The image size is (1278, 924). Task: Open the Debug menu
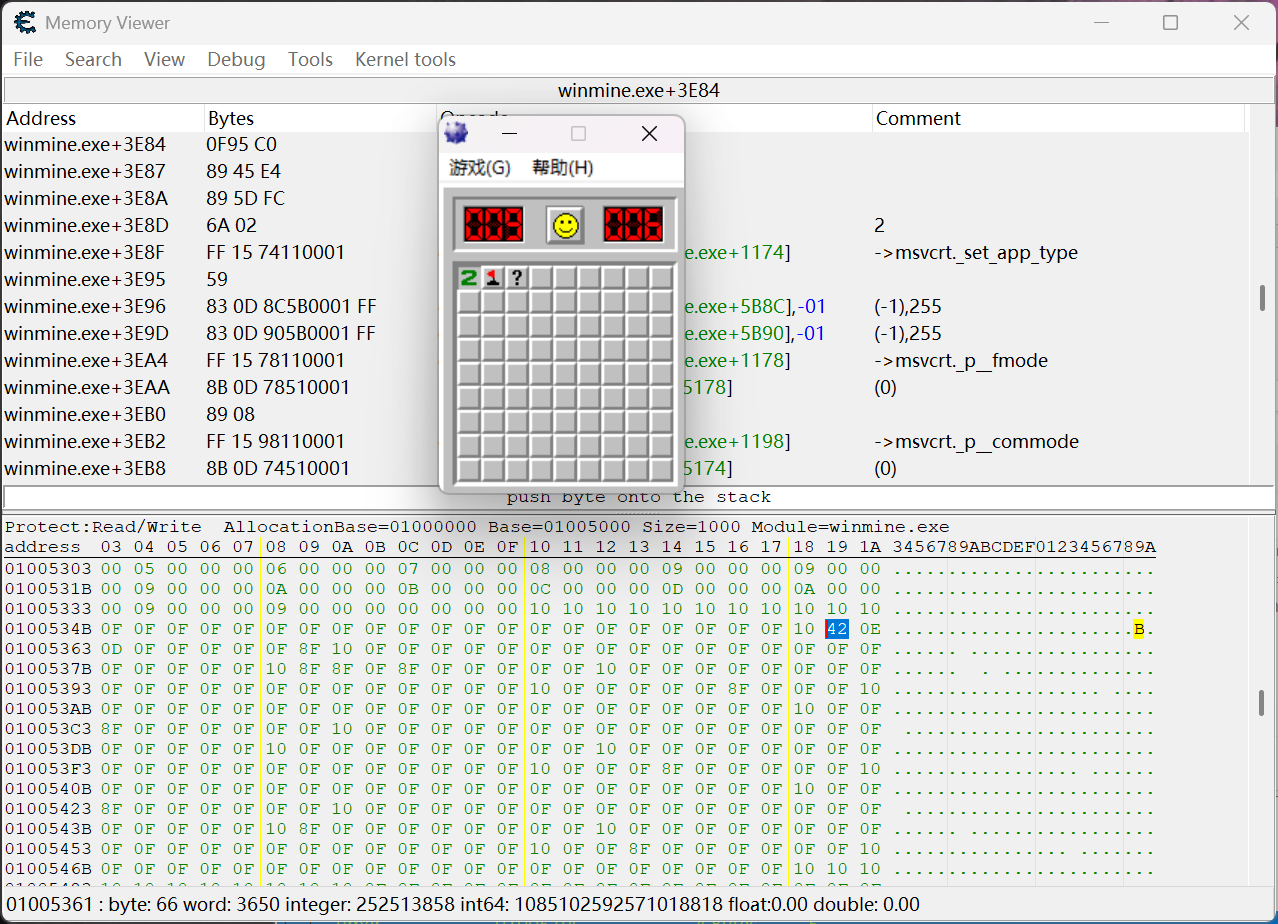[x=236, y=59]
